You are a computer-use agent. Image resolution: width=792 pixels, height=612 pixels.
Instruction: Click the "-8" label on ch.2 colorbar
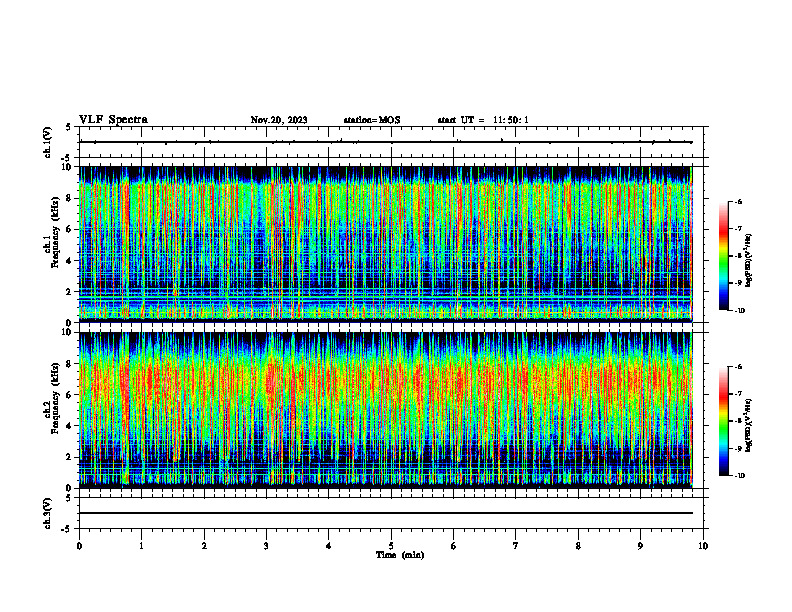pyautogui.click(x=738, y=421)
